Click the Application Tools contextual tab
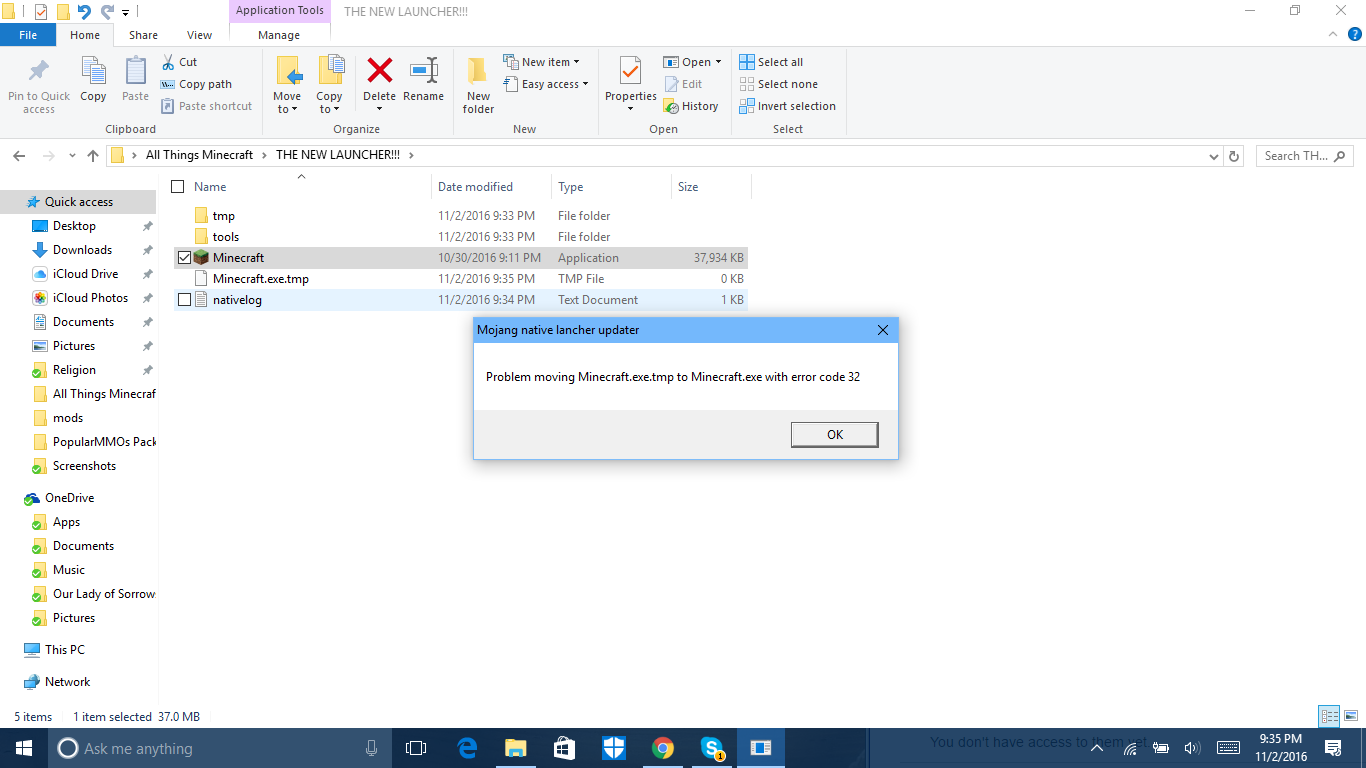 click(x=280, y=11)
